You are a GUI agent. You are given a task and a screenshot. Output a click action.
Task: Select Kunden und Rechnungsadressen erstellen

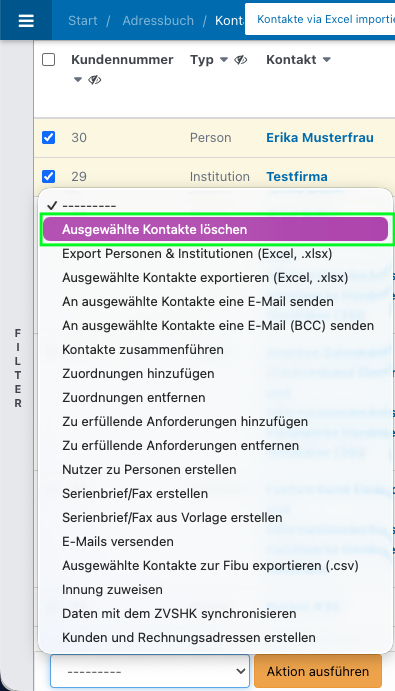[x=215, y=637]
